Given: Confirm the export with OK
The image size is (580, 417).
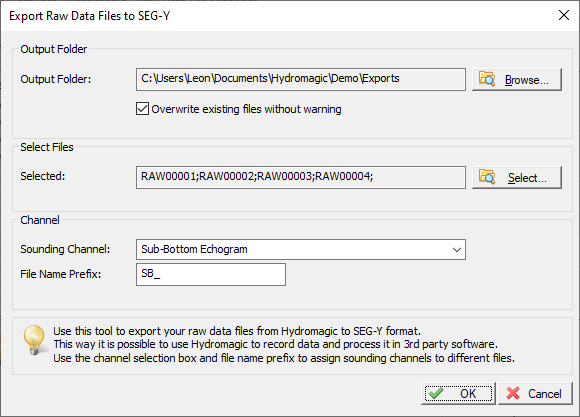Looking at the screenshot, I should coord(458,393).
